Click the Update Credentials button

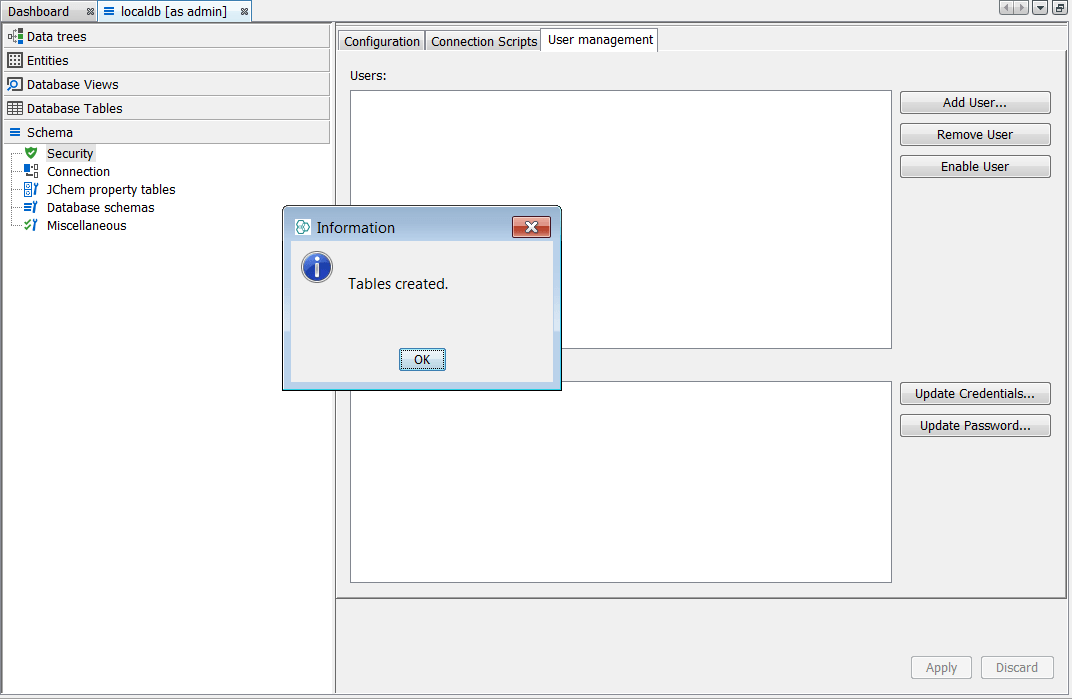974,393
